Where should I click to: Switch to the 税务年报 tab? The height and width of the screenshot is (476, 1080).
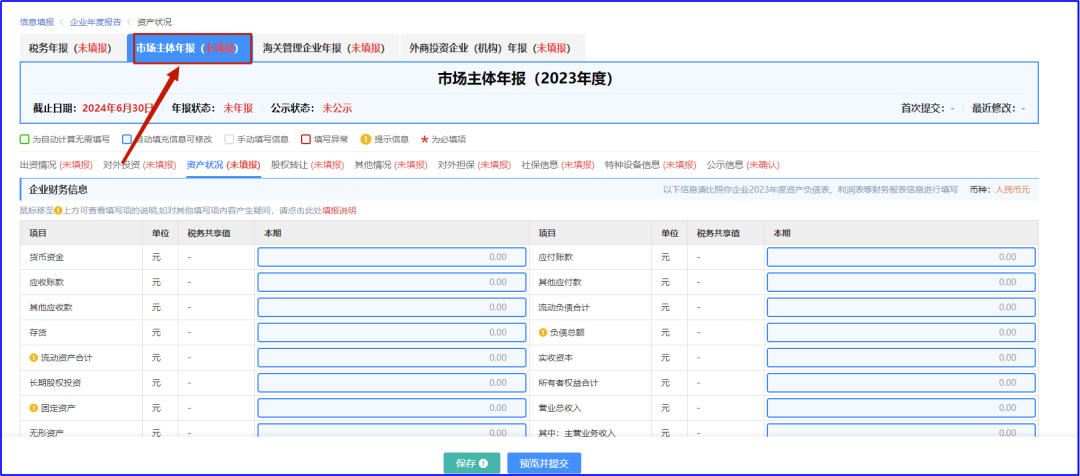click(70, 48)
